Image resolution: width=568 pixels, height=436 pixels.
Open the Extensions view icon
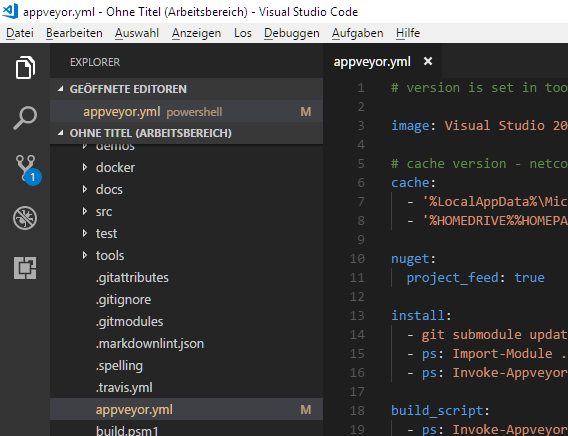(25, 268)
